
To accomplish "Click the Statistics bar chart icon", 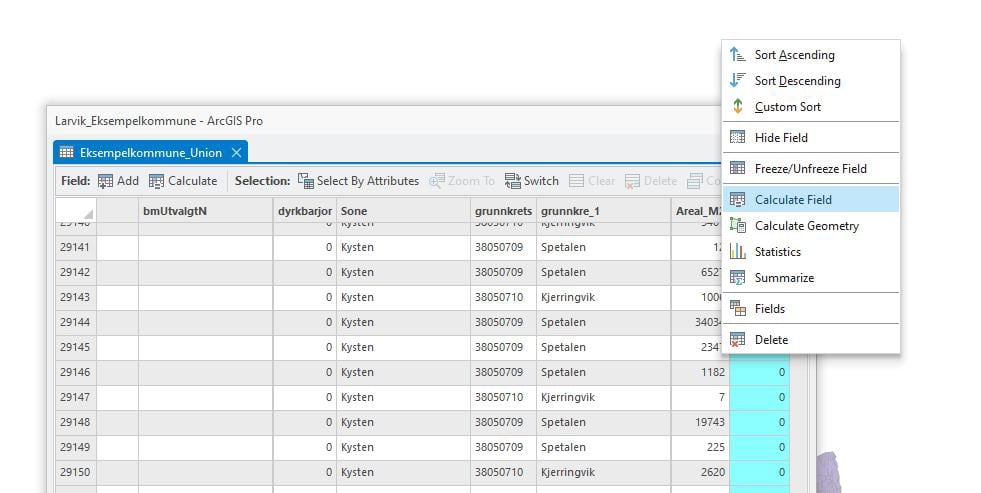I will (738, 252).
